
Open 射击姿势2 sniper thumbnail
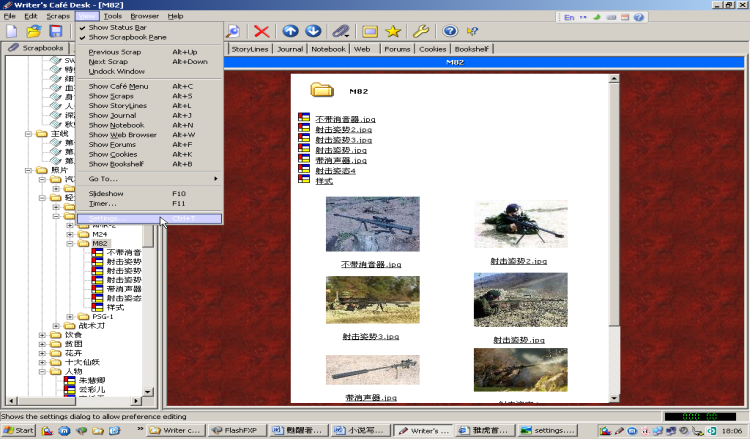pos(521,224)
